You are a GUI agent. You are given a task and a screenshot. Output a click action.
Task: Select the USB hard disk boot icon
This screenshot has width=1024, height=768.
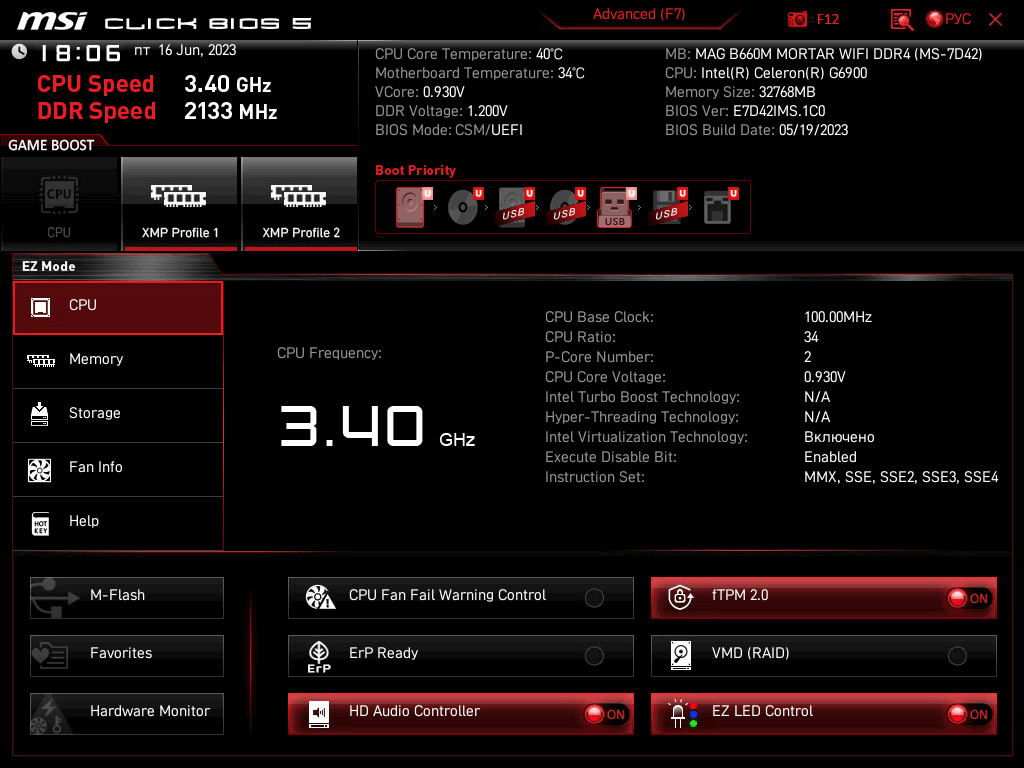(x=515, y=207)
